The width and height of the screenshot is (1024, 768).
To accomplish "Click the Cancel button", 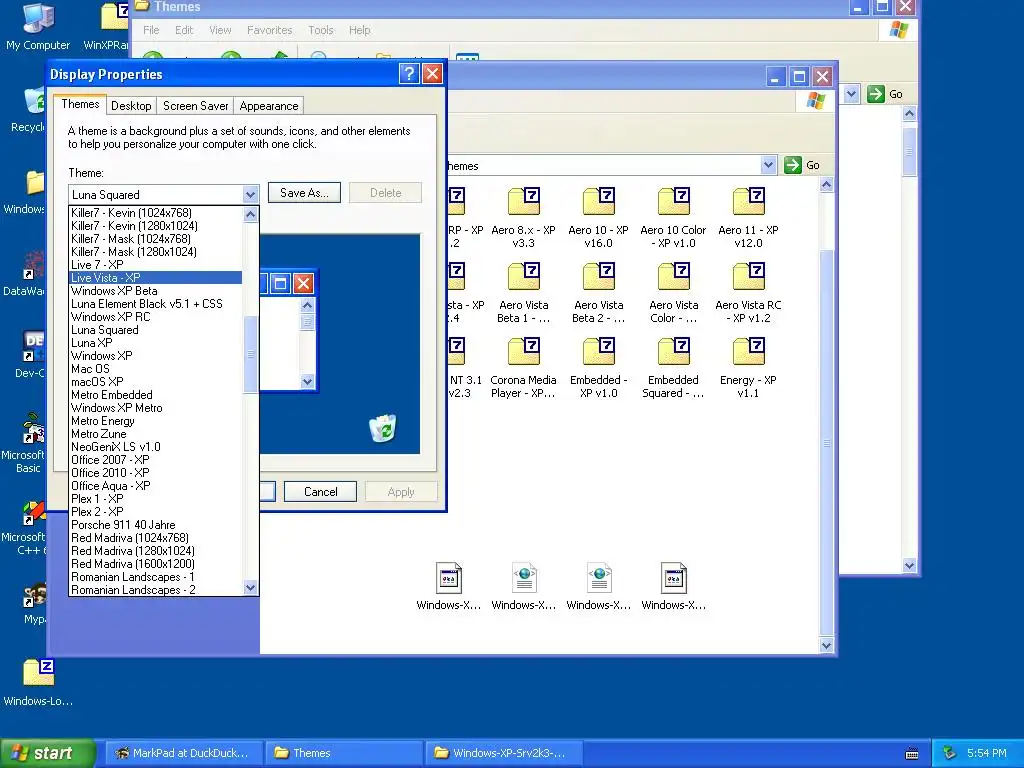I will [x=321, y=492].
